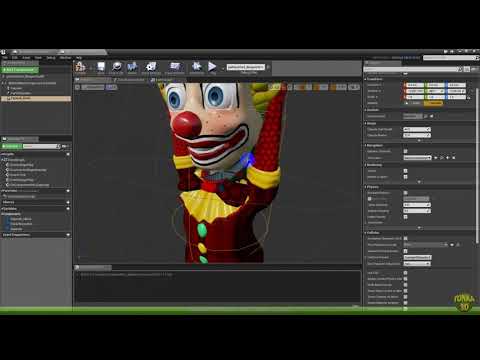Open the debug object selector dropdown
The image size is (480, 360).
point(246,67)
